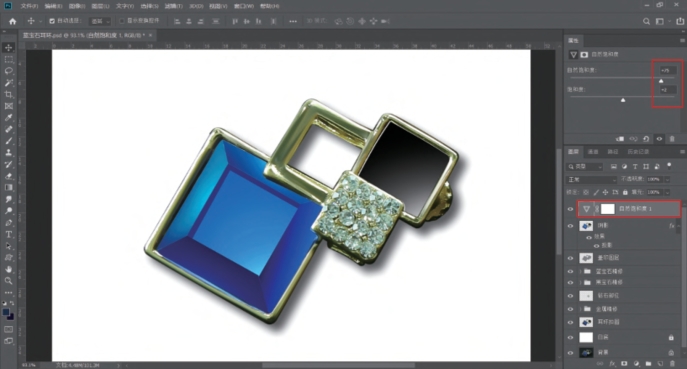
Task: Toggle the auto-select checkbox in options bar
Action: (x=52, y=21)
